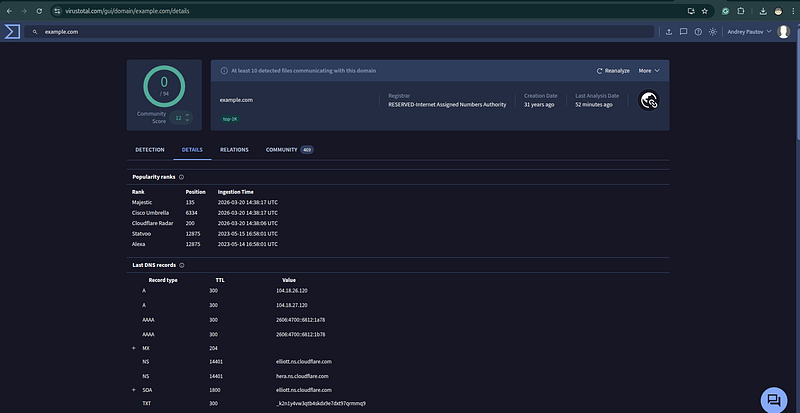Open the Chrome three-dot menu

pyautogui.click(x=793, y=11)
